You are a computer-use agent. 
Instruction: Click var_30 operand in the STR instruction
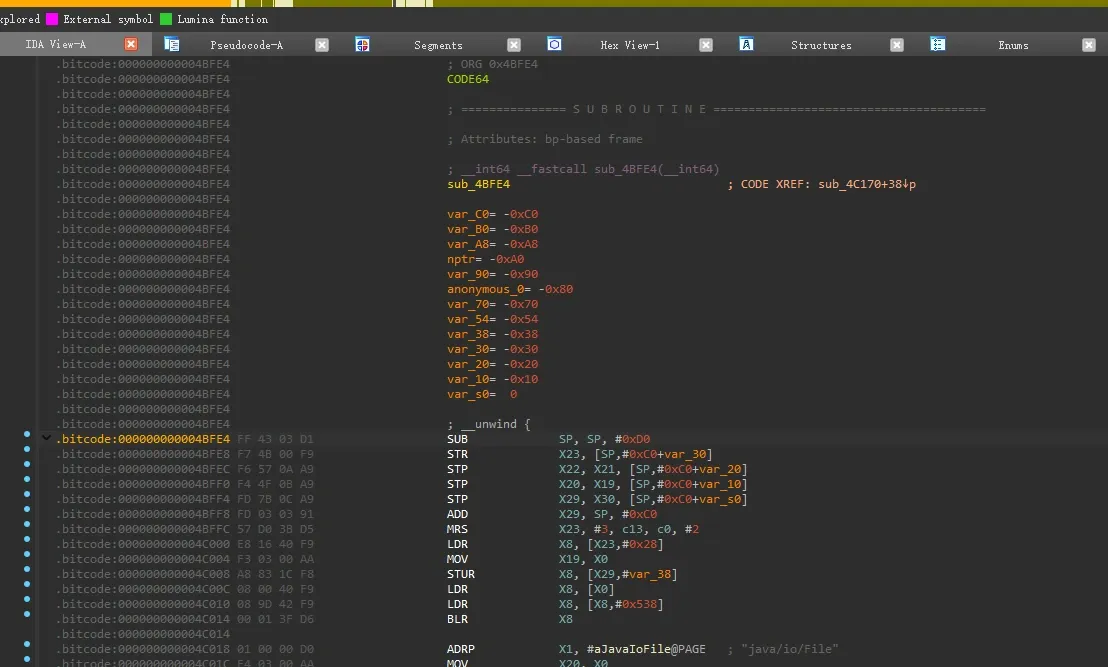[685, 454]
